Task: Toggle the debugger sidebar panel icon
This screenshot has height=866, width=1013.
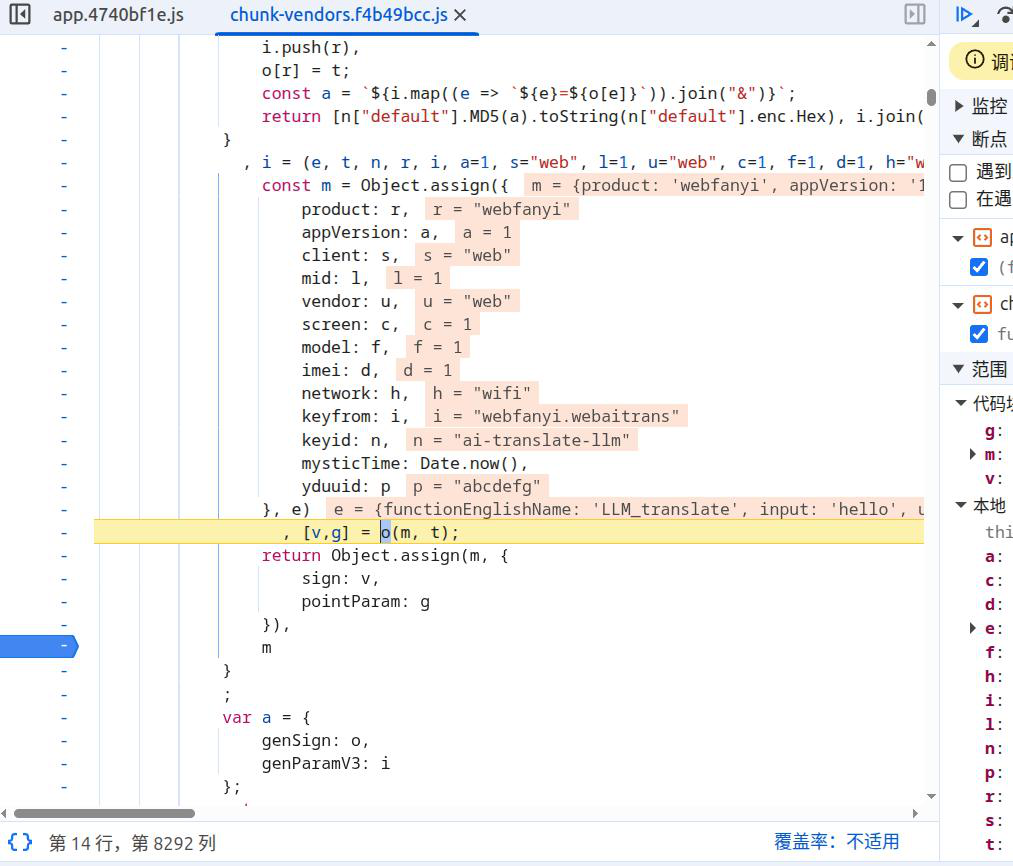Action: 914,14
